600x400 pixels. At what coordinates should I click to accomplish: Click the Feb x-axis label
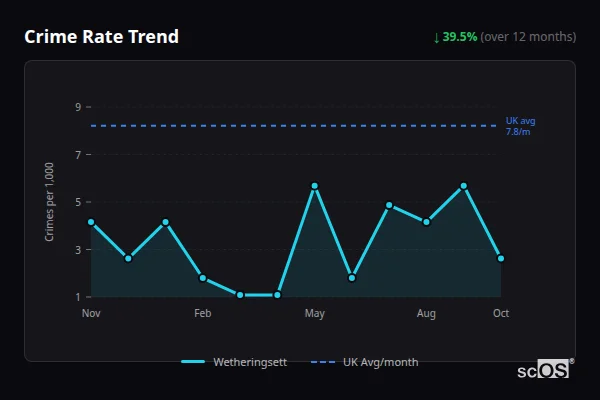[x=202, y=313]
